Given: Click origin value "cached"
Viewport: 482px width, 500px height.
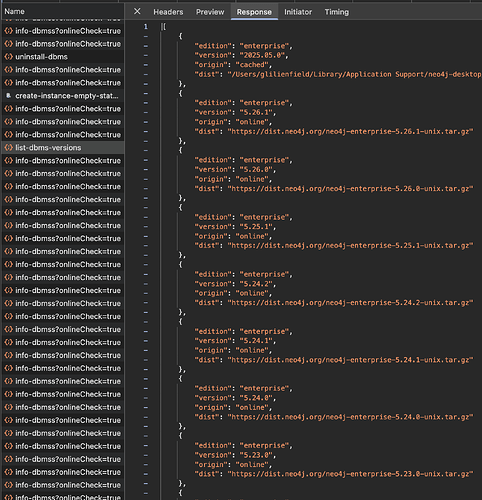Looking at the screenshot, I should (x=252, y=65).
